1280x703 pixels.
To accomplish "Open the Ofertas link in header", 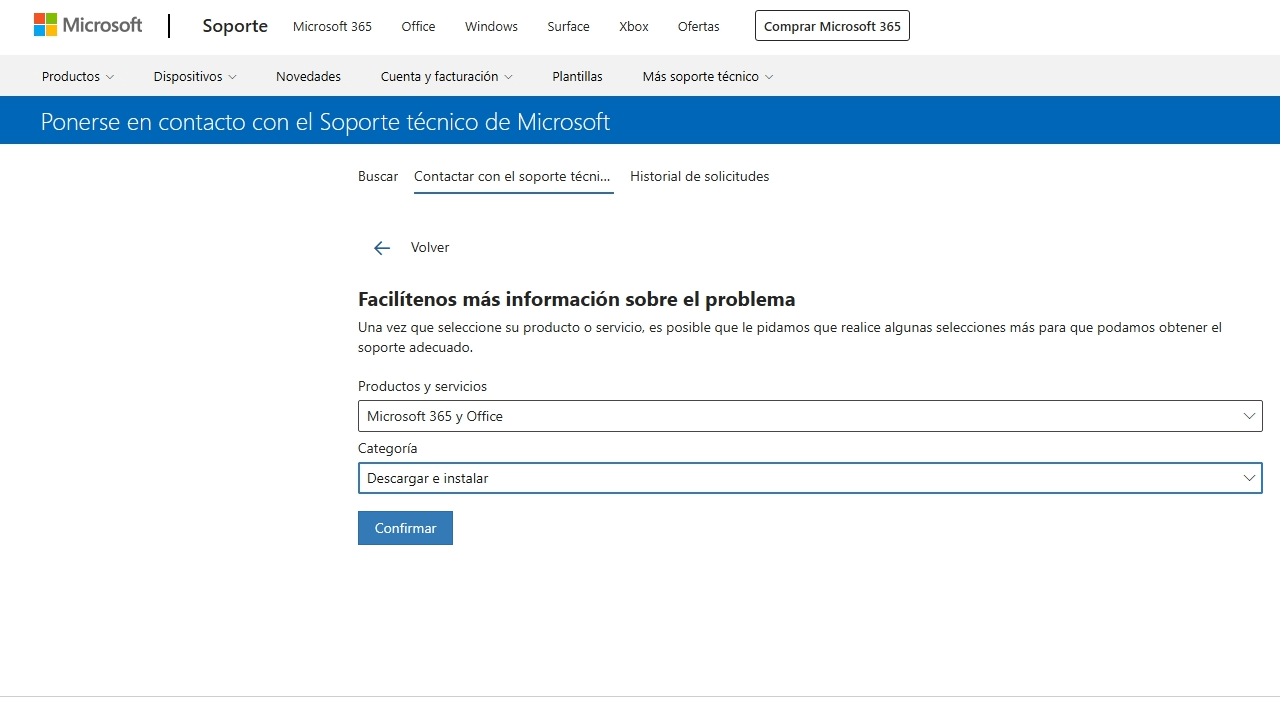I will 698,26.
